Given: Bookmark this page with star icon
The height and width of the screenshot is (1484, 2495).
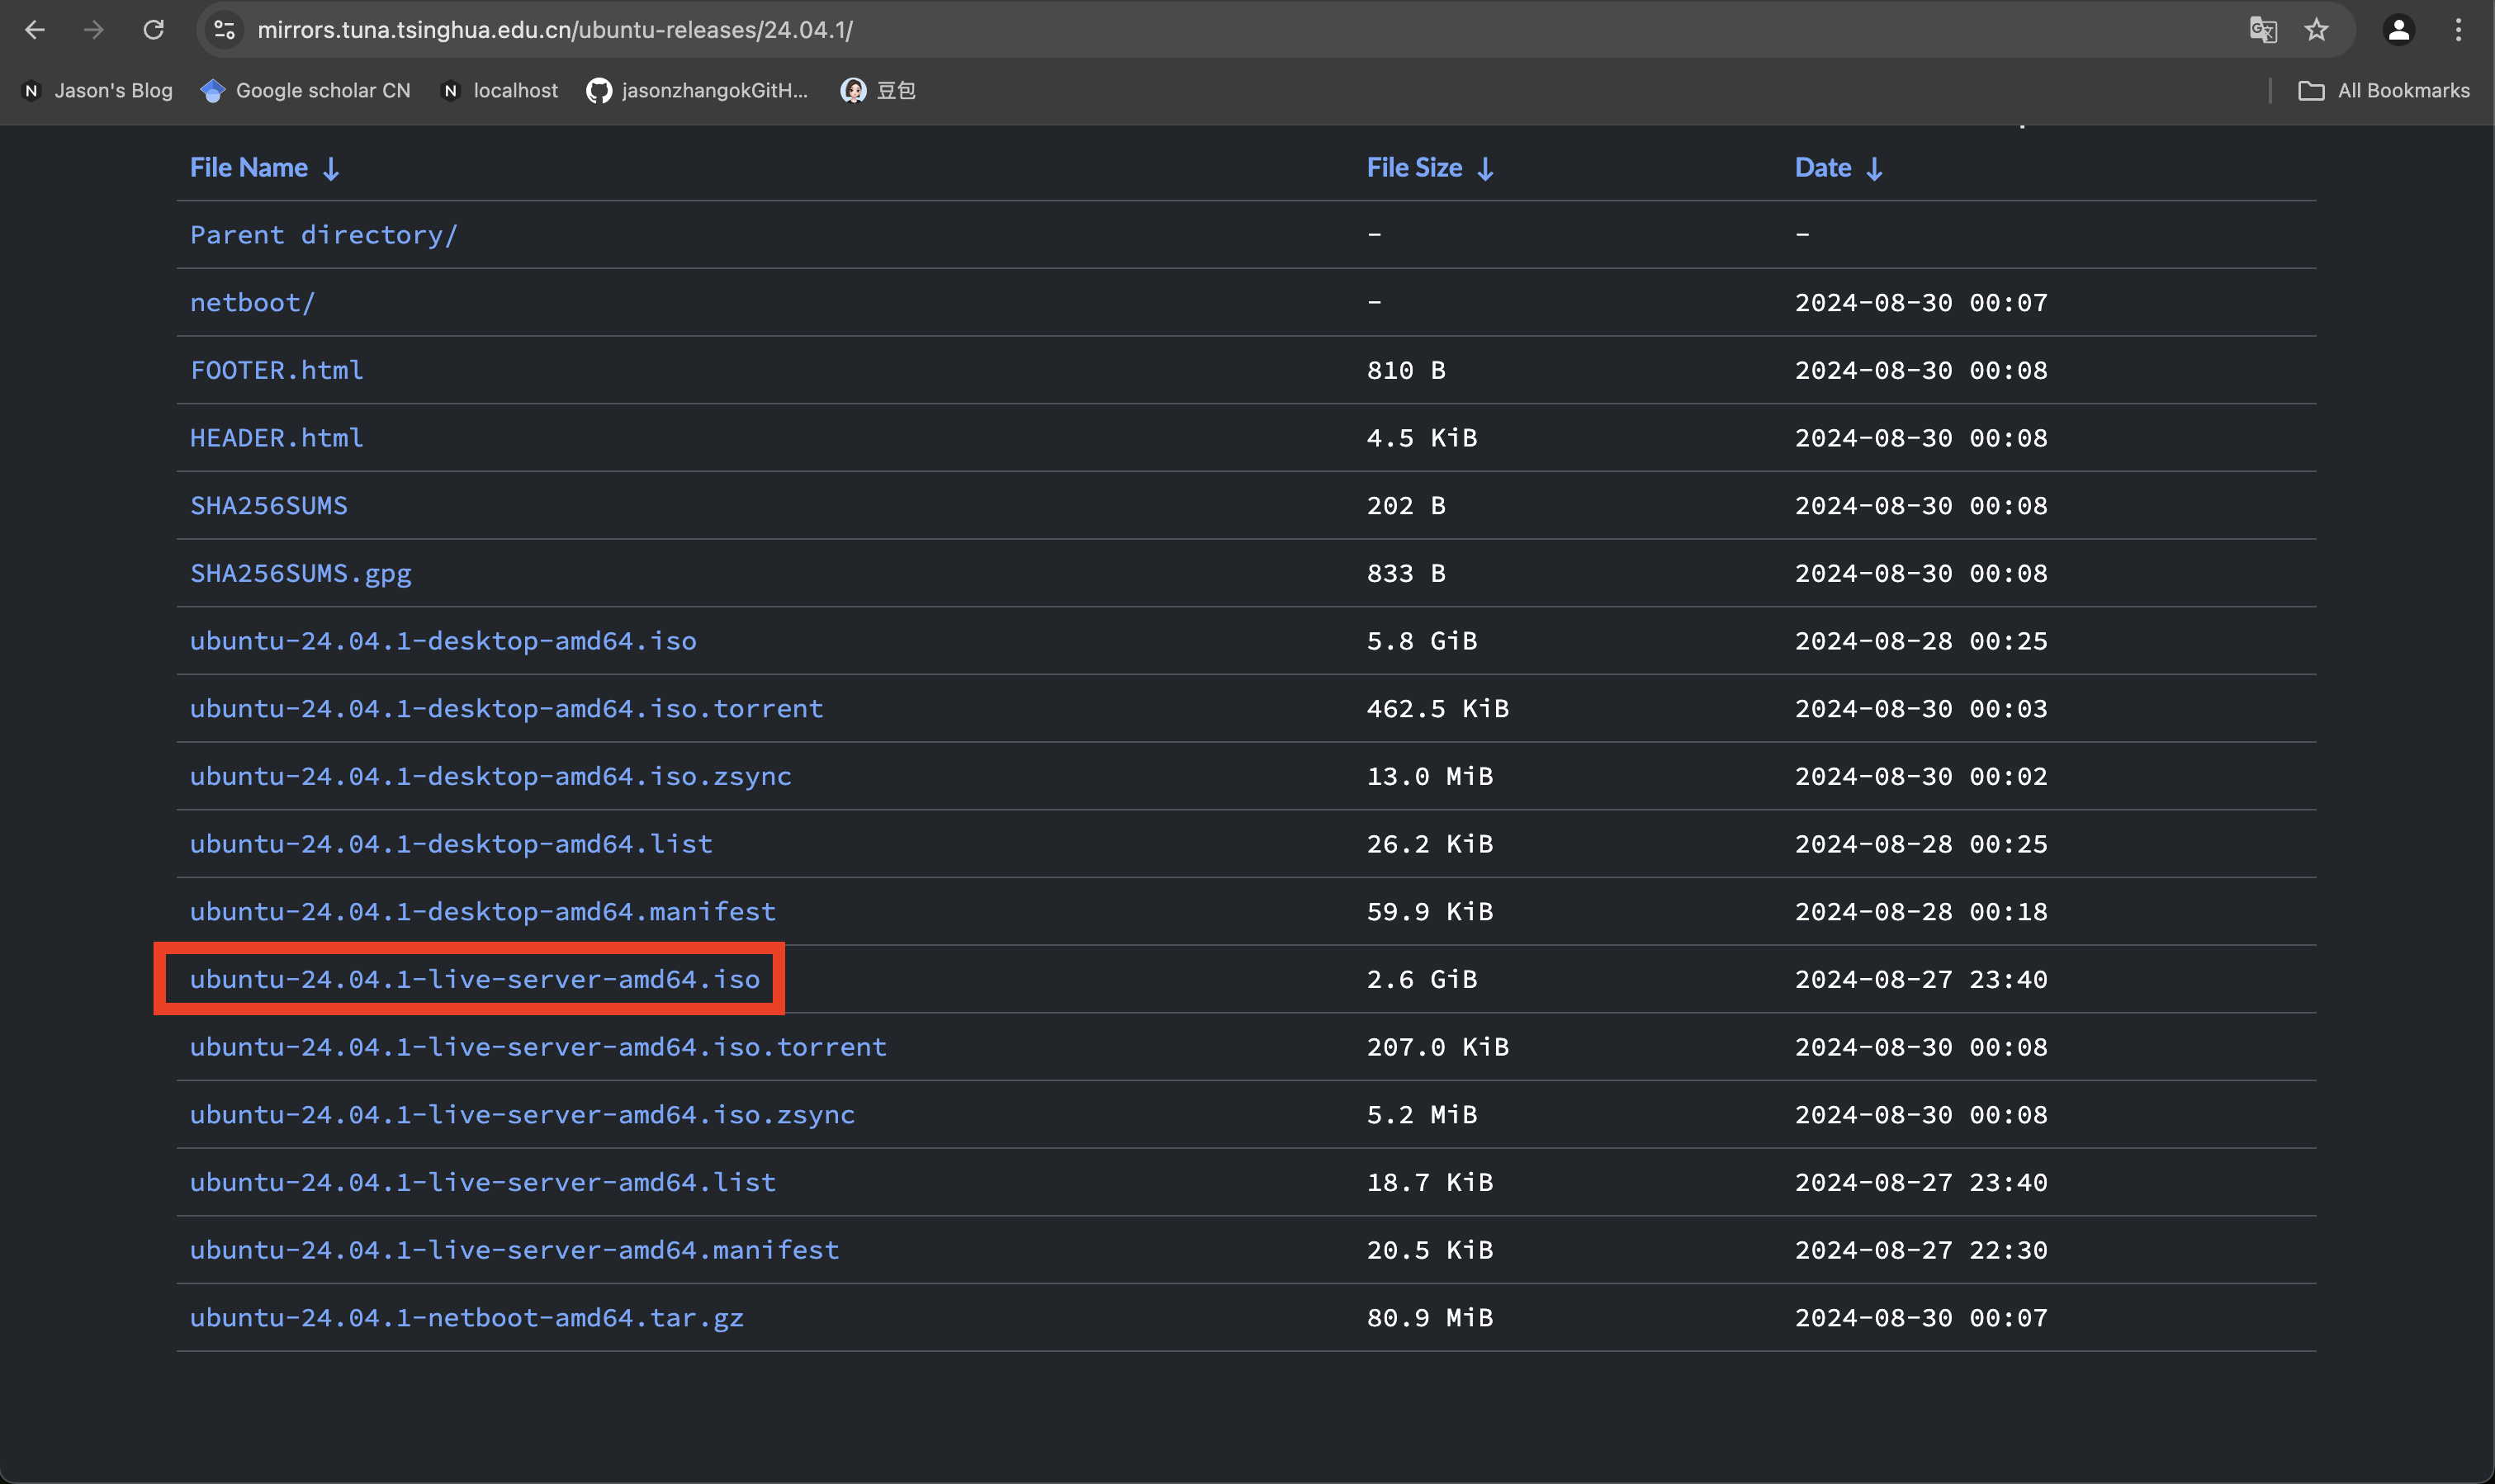Looking at the screenshot, I should pyautogui.click(x=2316, y=30).
